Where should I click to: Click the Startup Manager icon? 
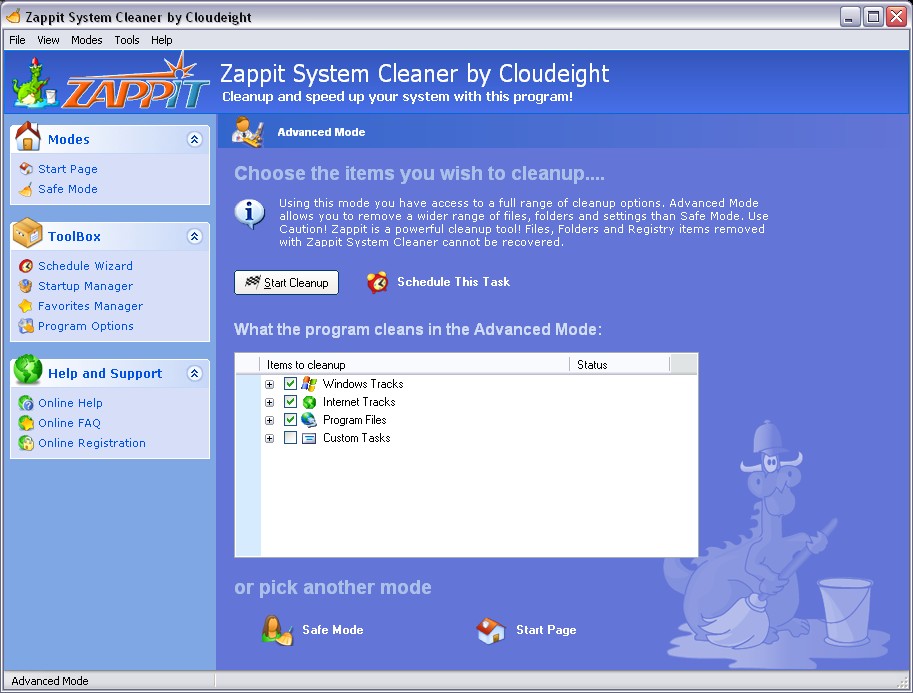[x=26, y=286]
